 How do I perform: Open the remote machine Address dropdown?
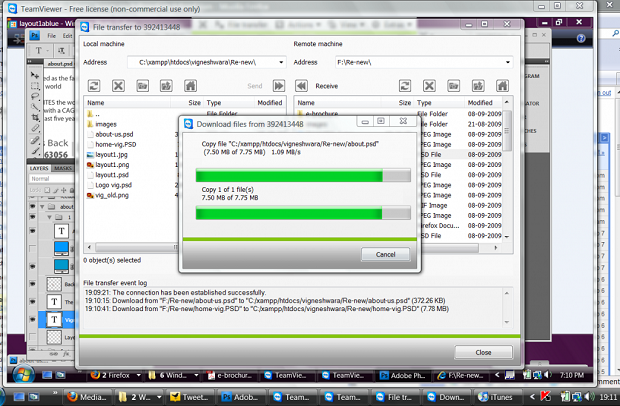click(x=508, y=62)
